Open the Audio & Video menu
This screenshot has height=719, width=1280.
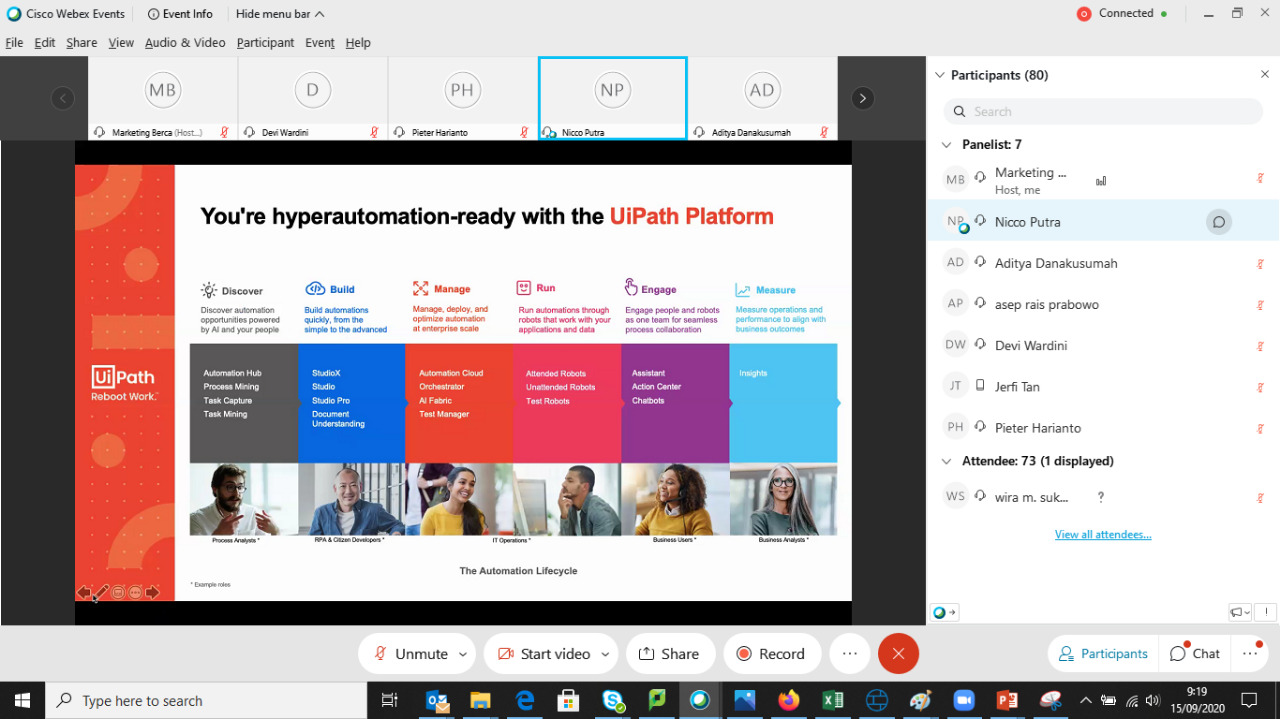pos(185,43)
